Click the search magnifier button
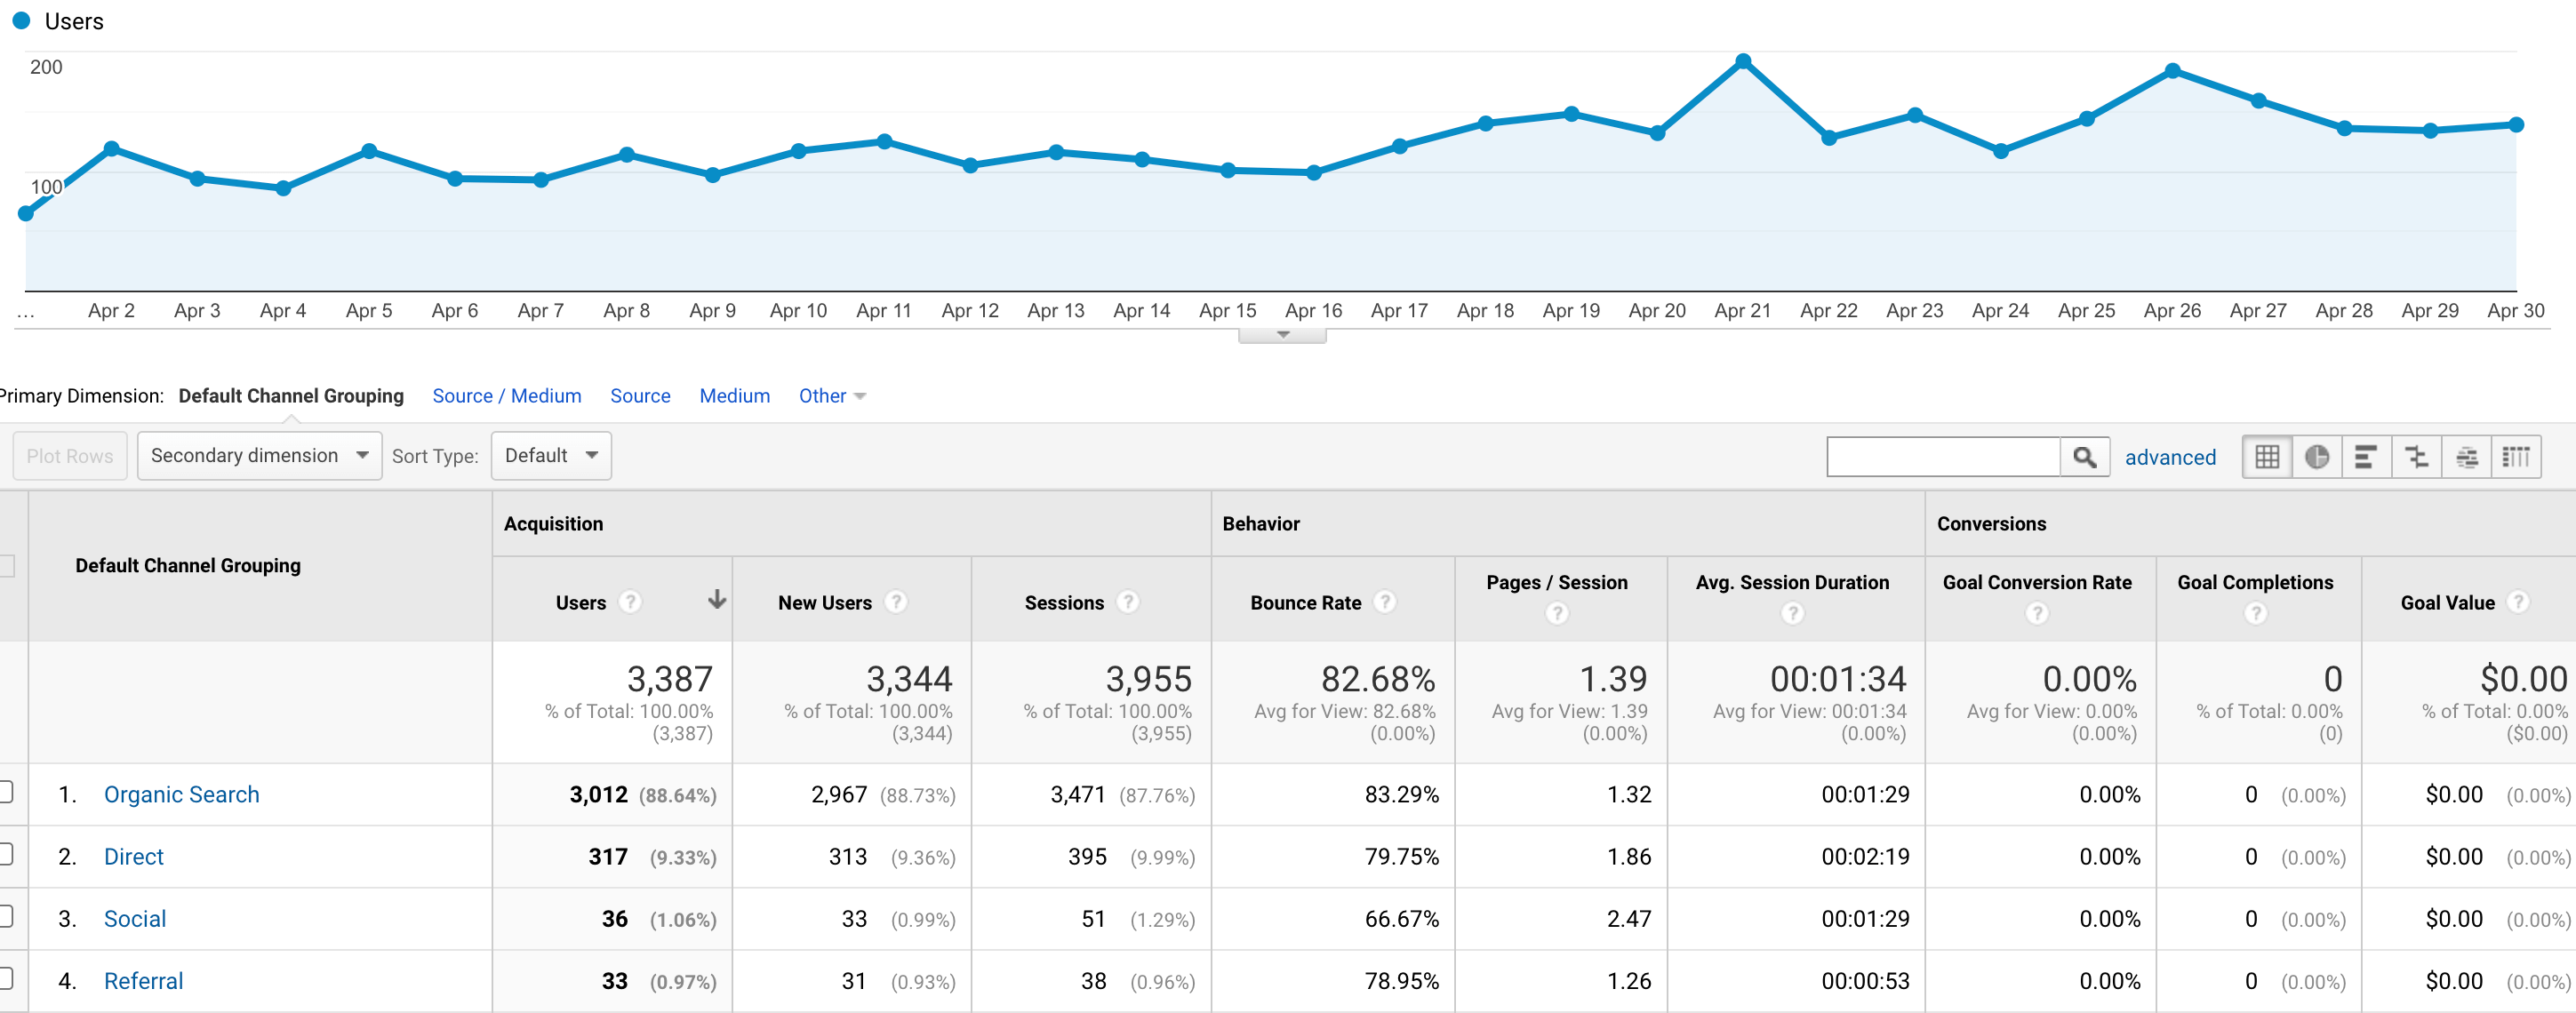This screenshot has height=1013, width=2576. point(2085,457)
